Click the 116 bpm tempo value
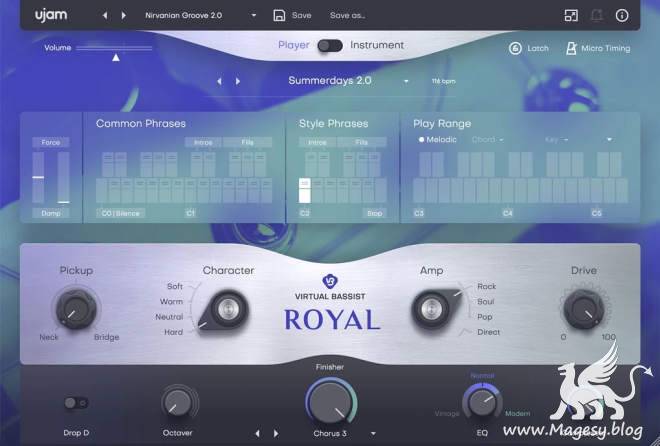 (443, 81)
